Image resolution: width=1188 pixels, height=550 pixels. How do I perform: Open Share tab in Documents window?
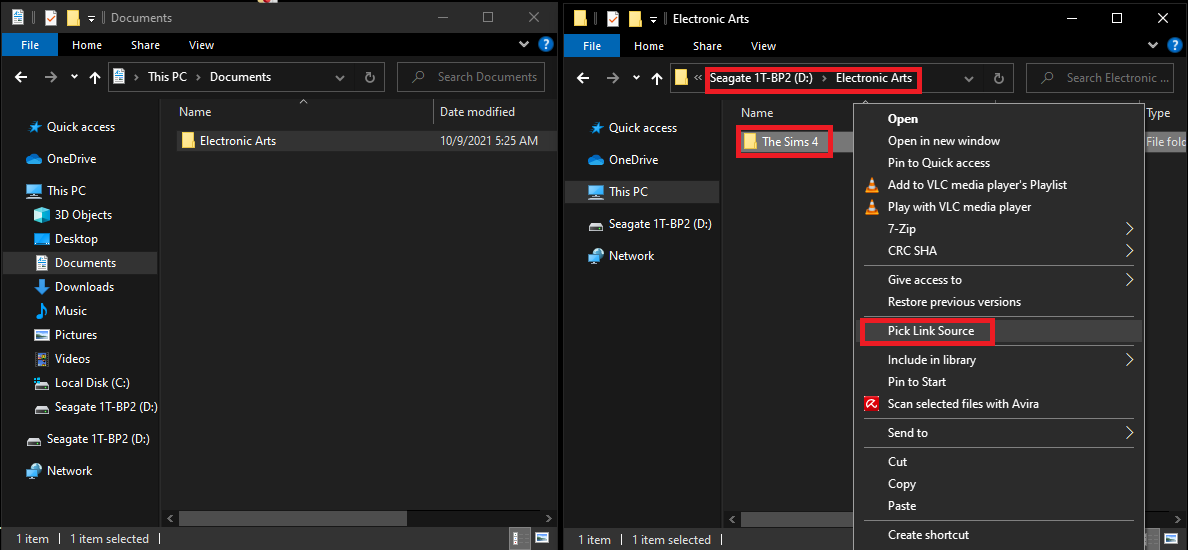pos(145,45)
